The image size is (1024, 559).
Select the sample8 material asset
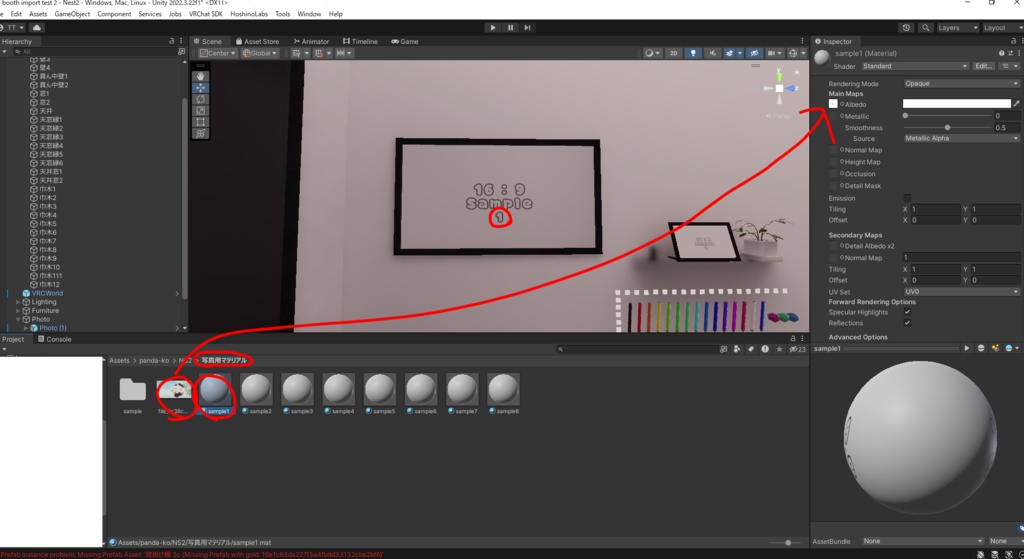[x=504, y=394]
